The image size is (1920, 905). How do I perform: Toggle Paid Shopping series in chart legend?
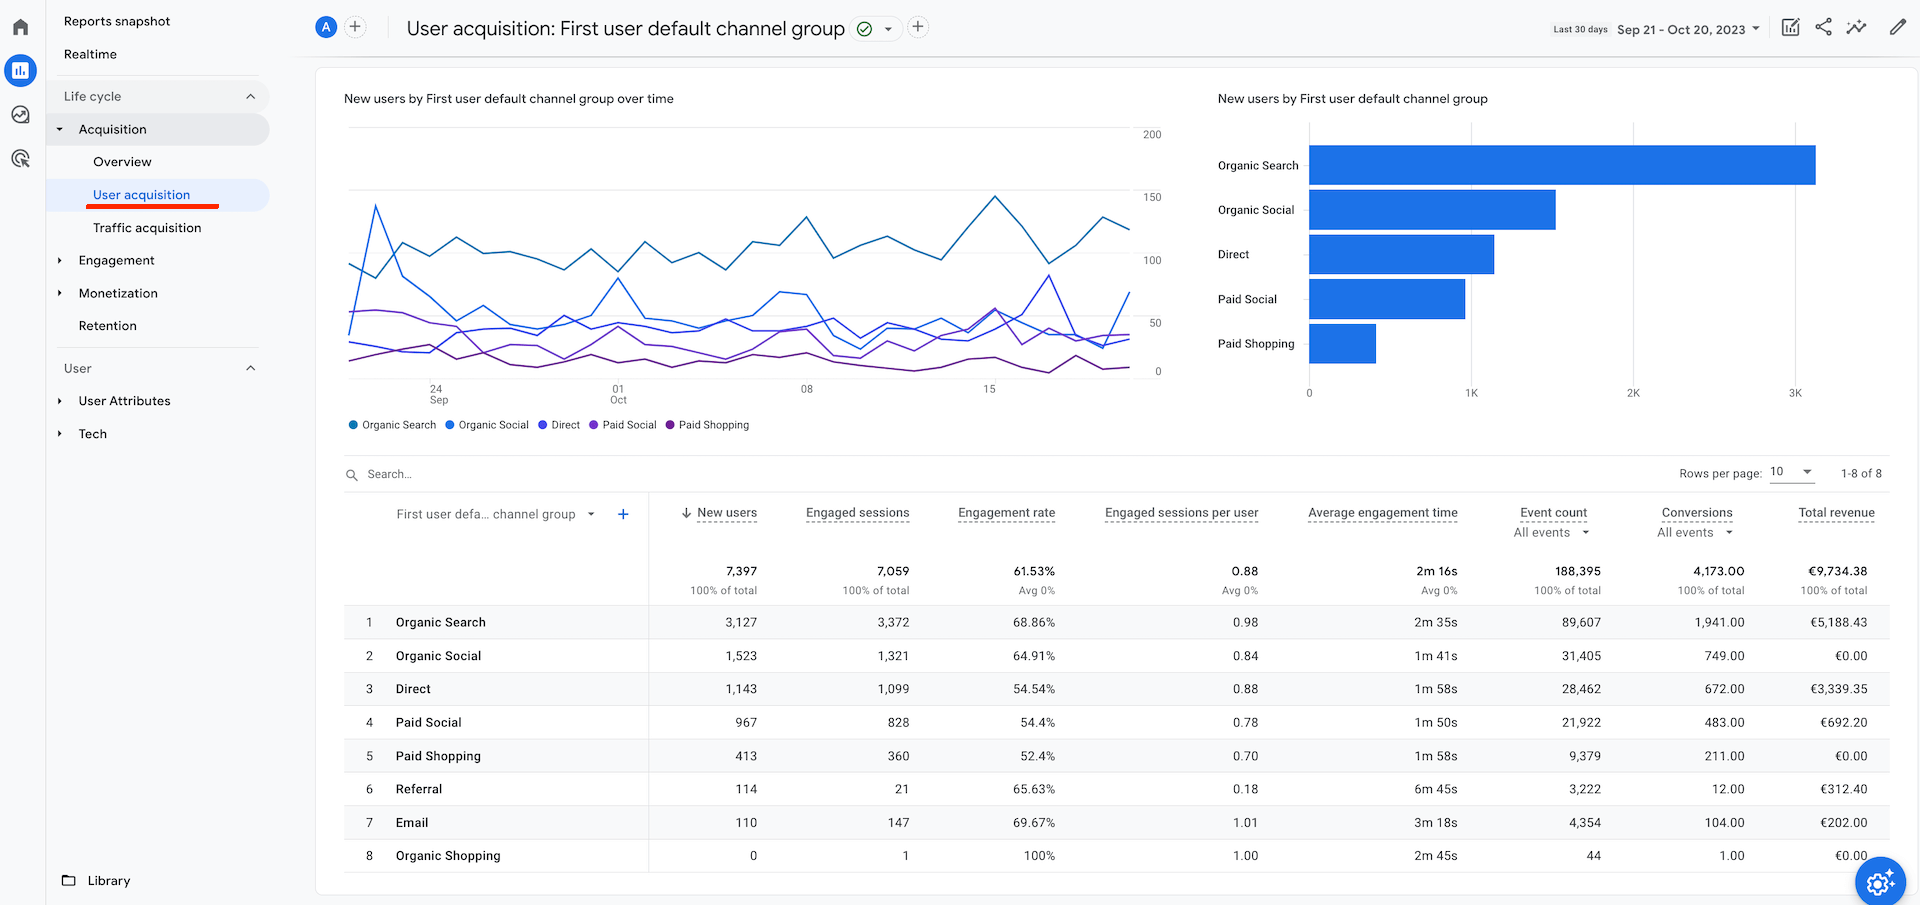[707, 425]
